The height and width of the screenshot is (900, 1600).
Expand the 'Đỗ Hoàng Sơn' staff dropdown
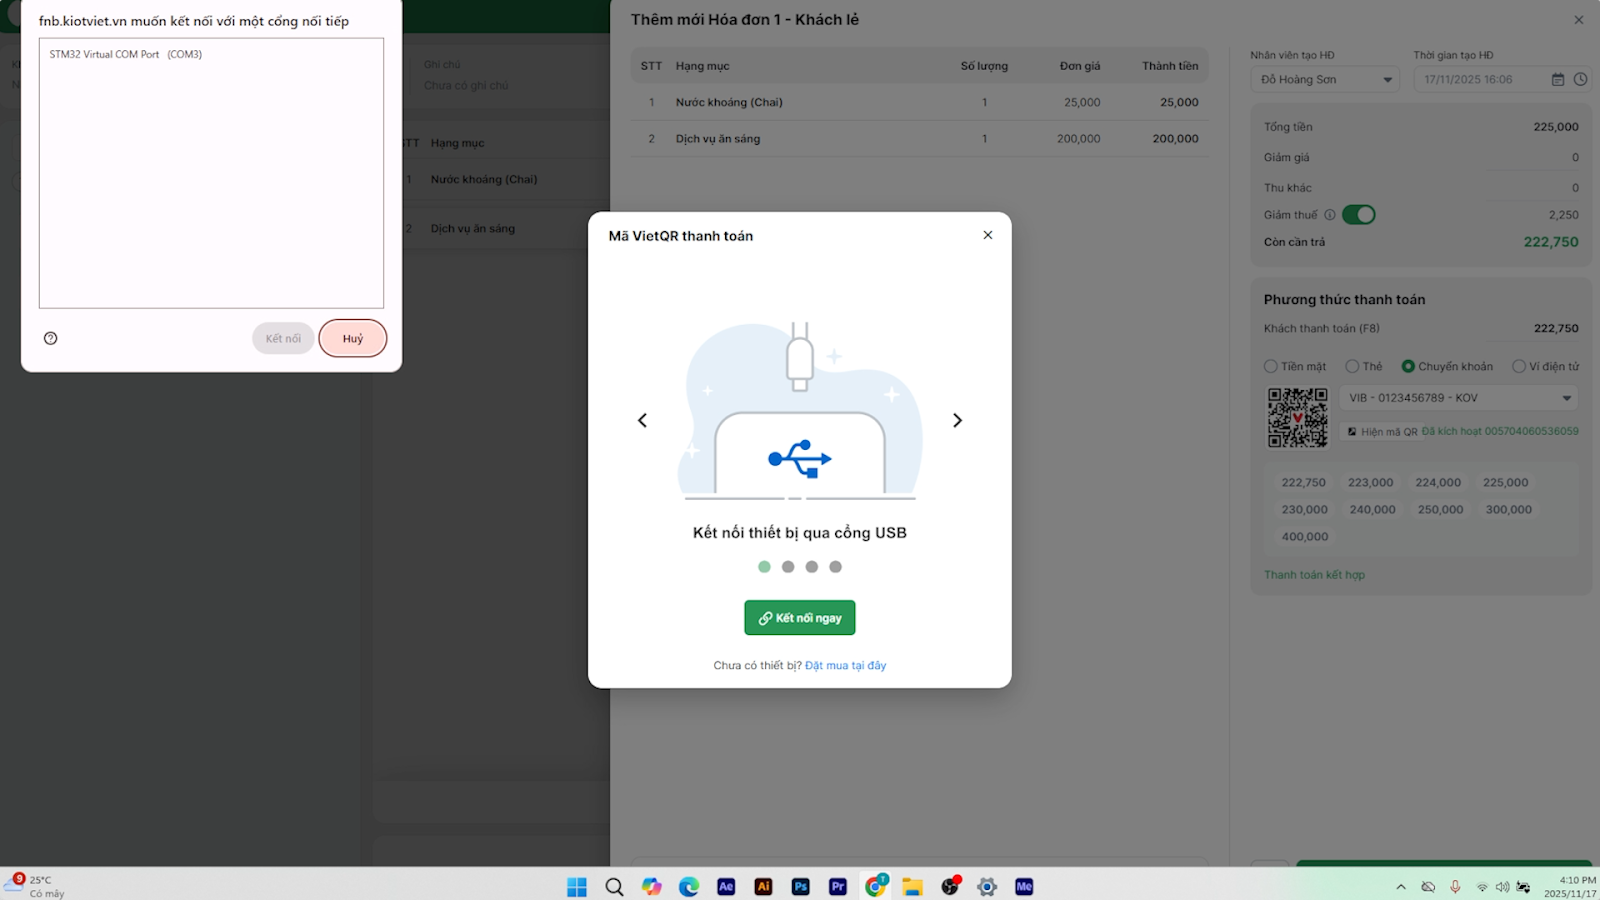pos(1325,79)
